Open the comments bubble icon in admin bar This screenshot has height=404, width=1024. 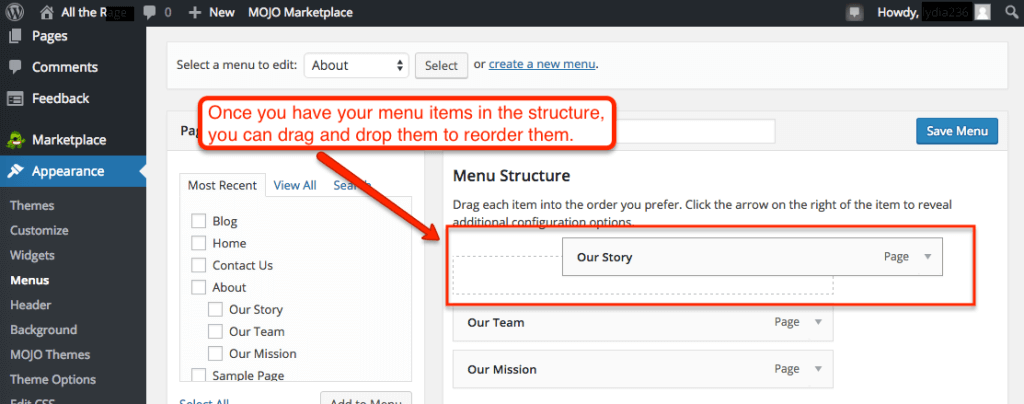click(x=150, y=12)
